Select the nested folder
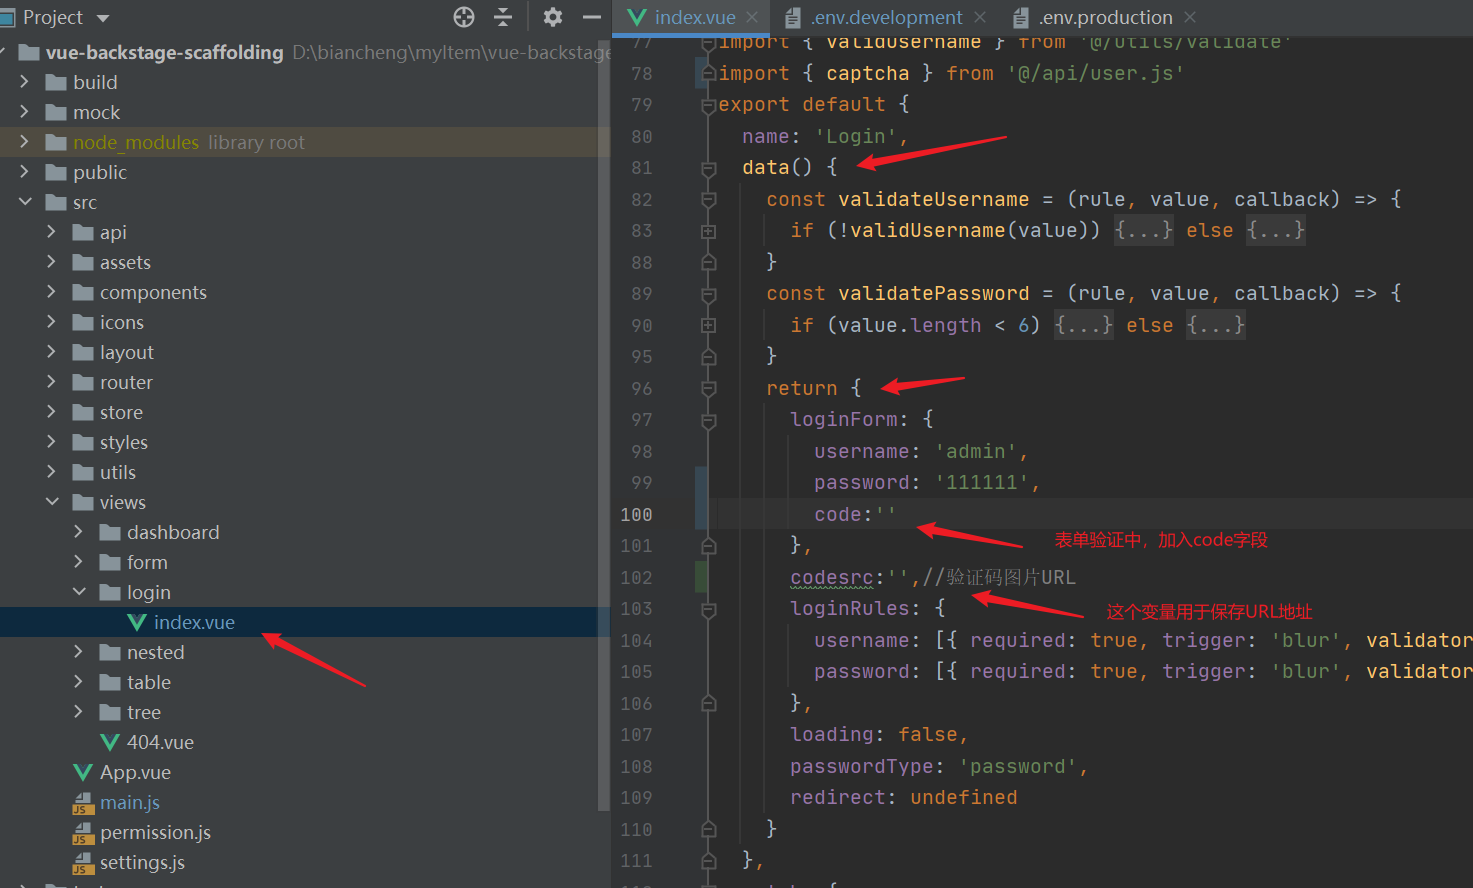This screenshot has height=888, width=1473. coord(155,652)
